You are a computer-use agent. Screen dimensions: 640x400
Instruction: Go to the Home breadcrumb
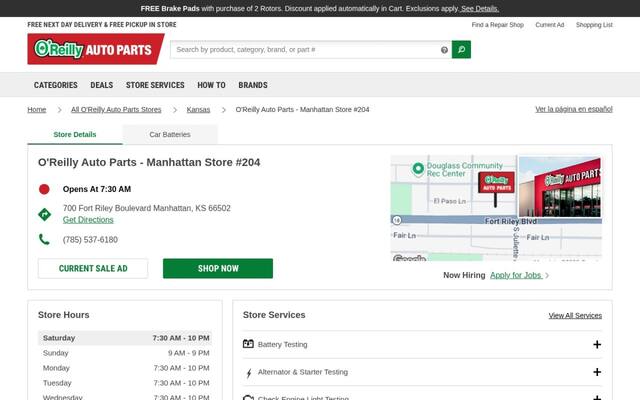[x=37, y=109]
